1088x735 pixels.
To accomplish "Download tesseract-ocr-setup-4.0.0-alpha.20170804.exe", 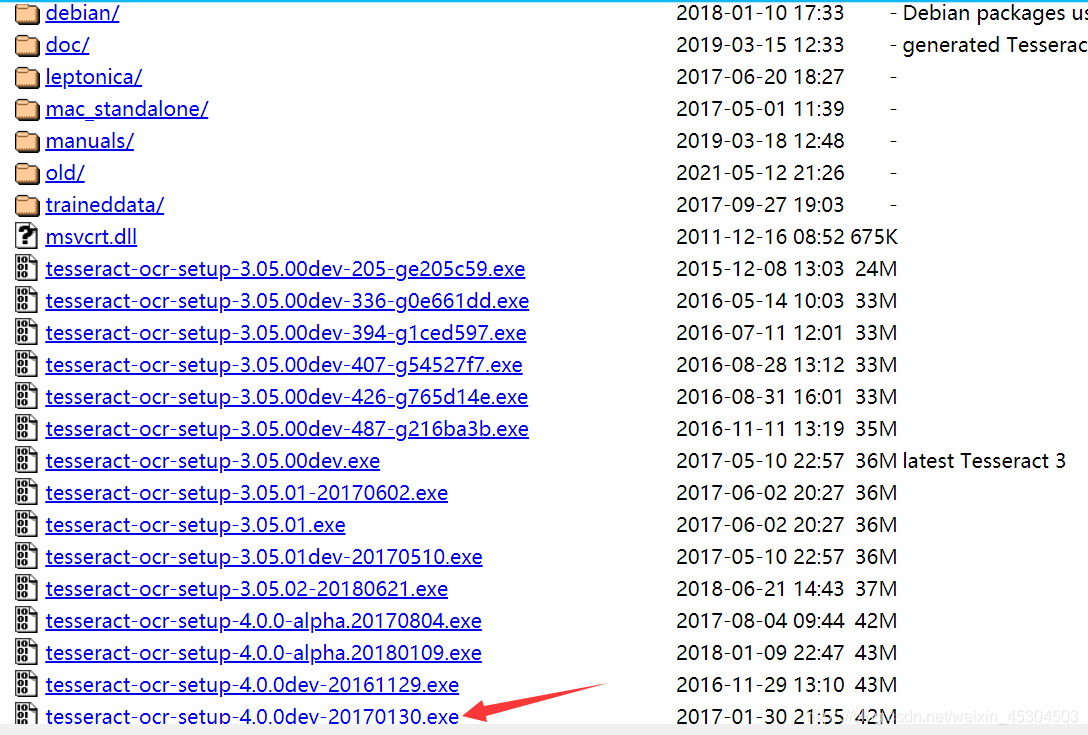I will (264, 620).
